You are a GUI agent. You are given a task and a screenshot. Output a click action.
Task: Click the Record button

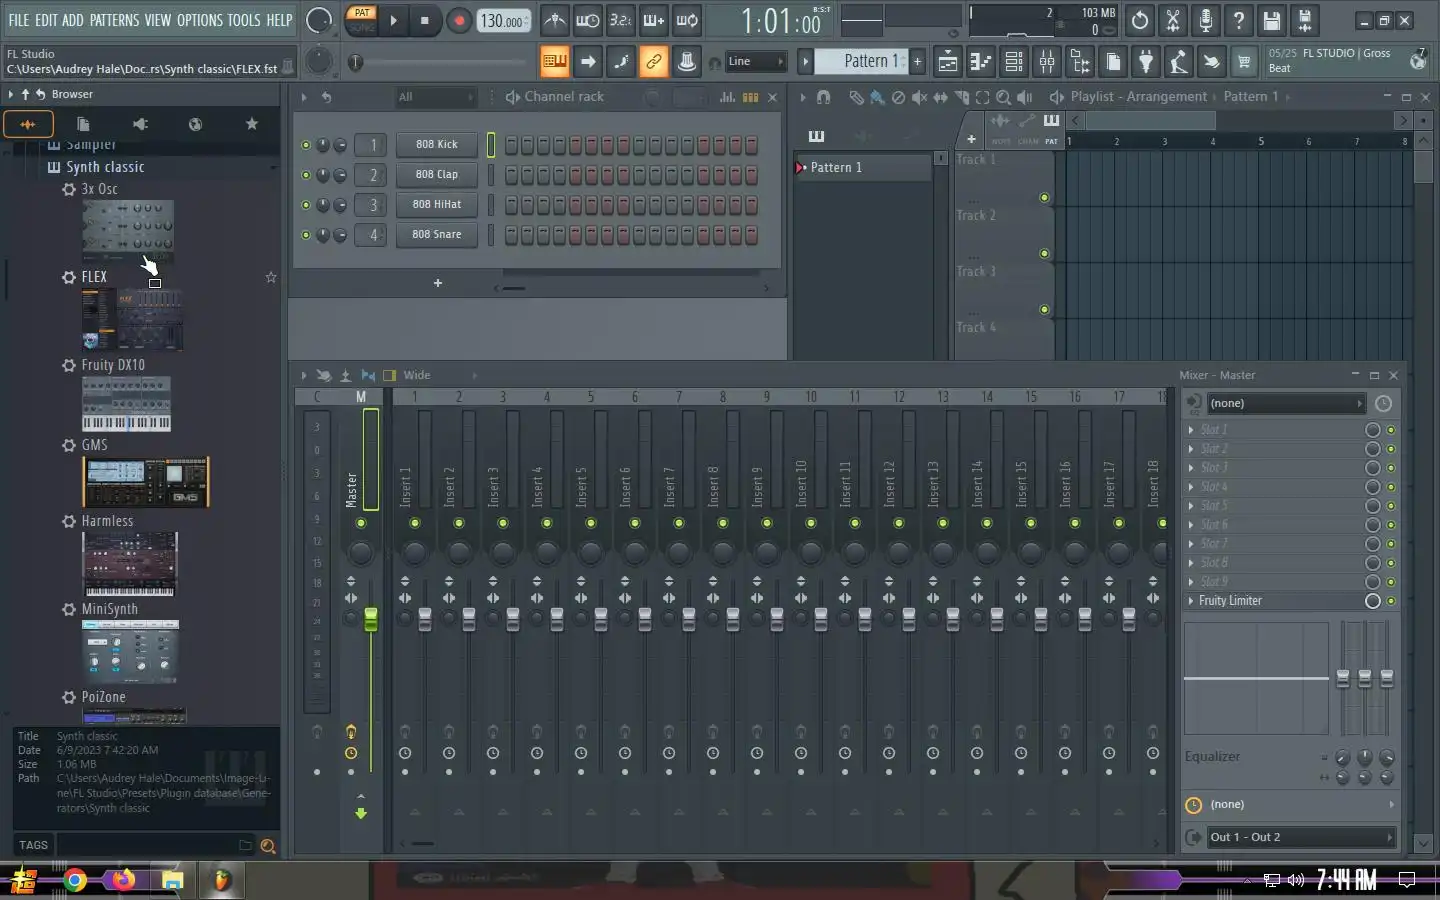(459, 20)
